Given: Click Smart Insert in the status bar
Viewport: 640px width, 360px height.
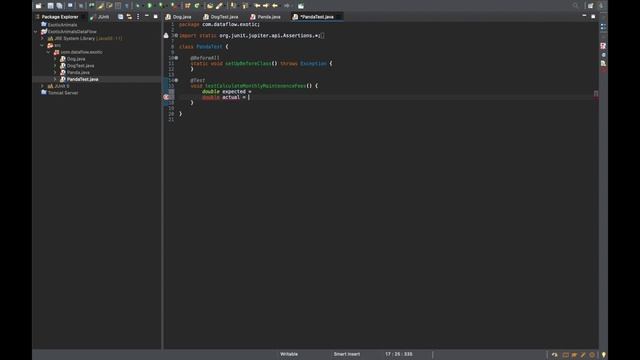Looking at the screenshot, I should pyautogui.click(x=347, y=354).
